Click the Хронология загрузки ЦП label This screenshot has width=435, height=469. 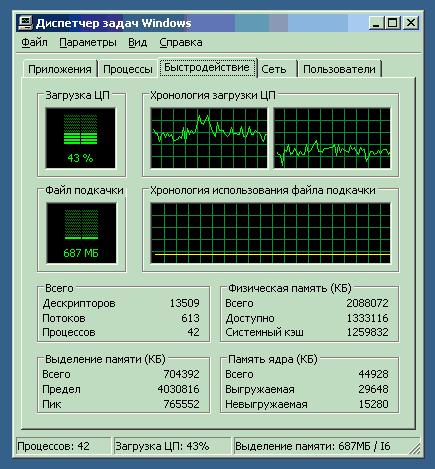(213, 95)
